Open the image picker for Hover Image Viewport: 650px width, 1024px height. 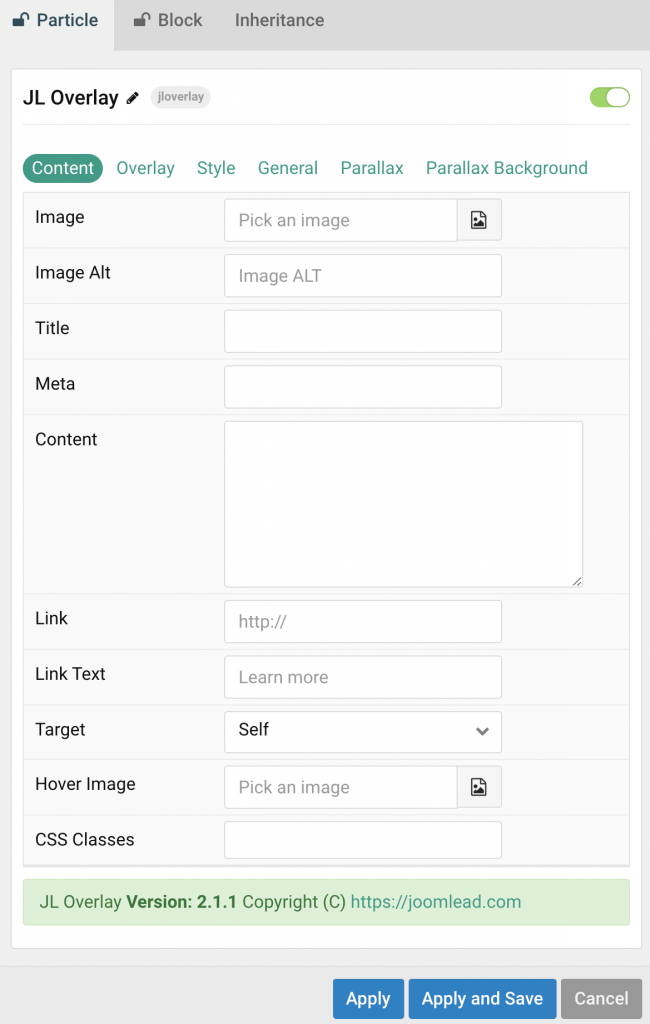point(478,787)
